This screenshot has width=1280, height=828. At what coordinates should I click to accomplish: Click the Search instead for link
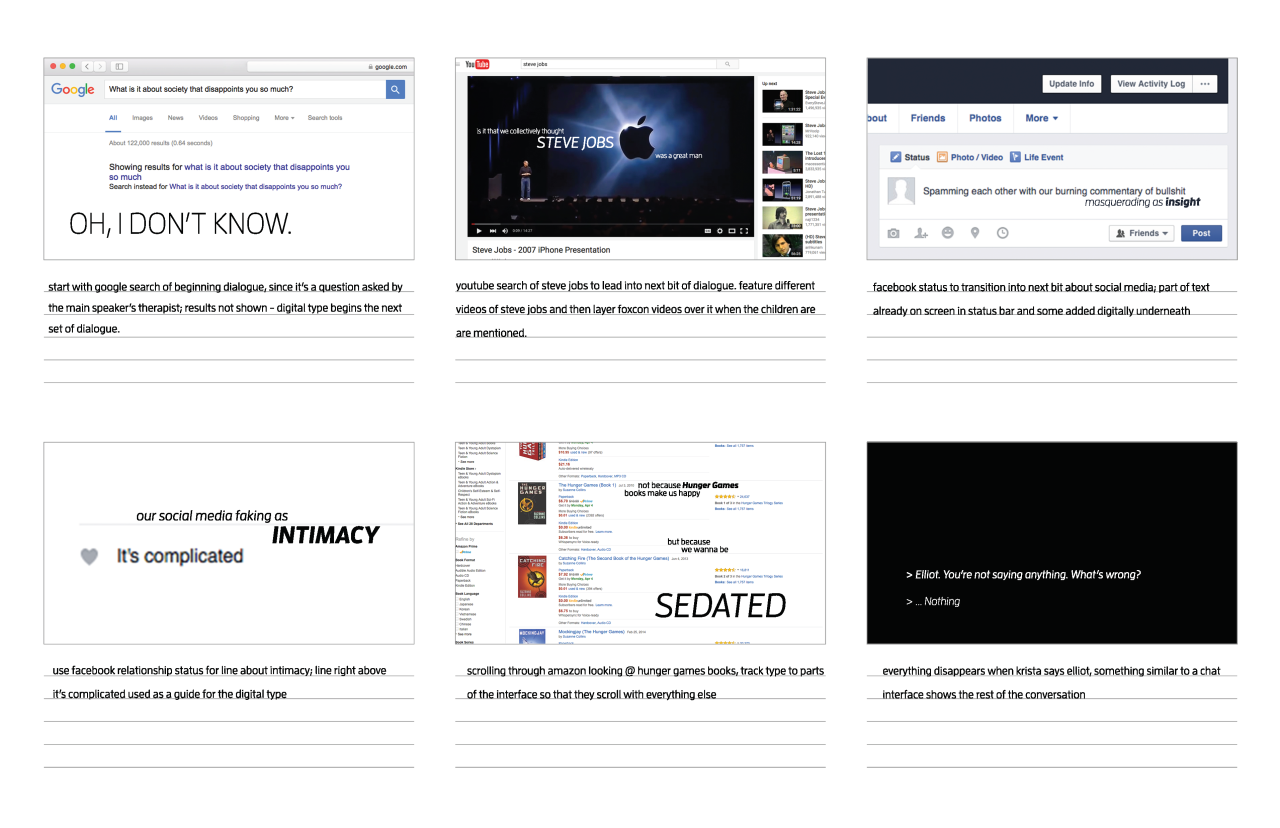(x=255, y=186)
